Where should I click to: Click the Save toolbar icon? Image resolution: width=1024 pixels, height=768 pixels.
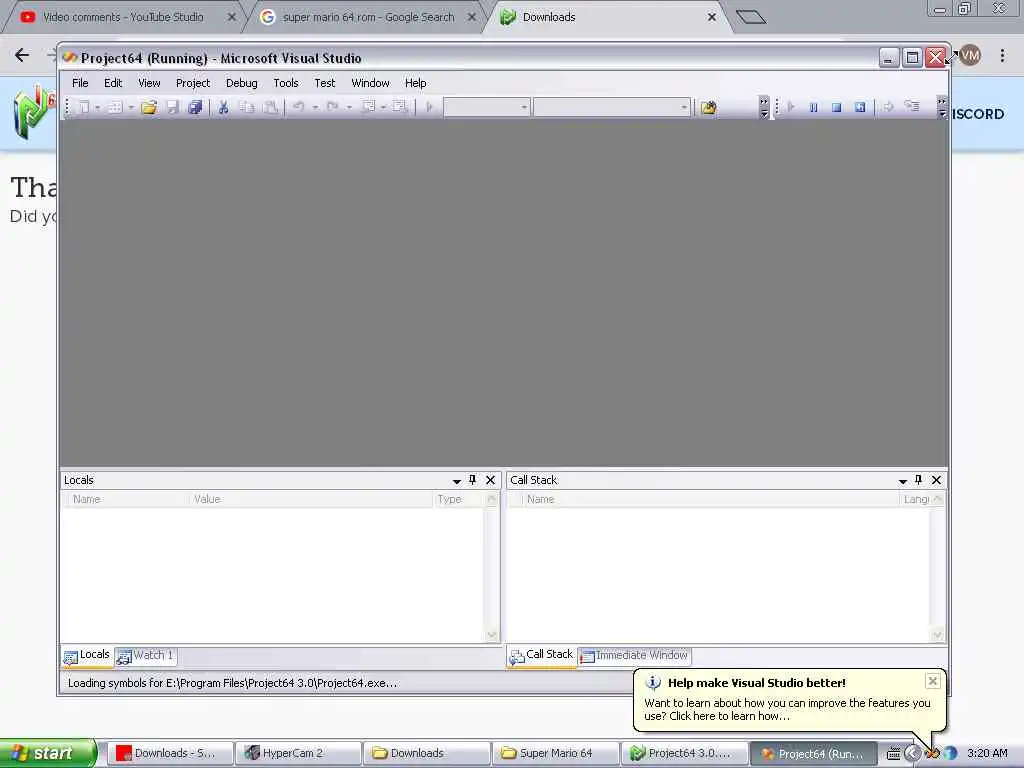[x=172, y=107]
